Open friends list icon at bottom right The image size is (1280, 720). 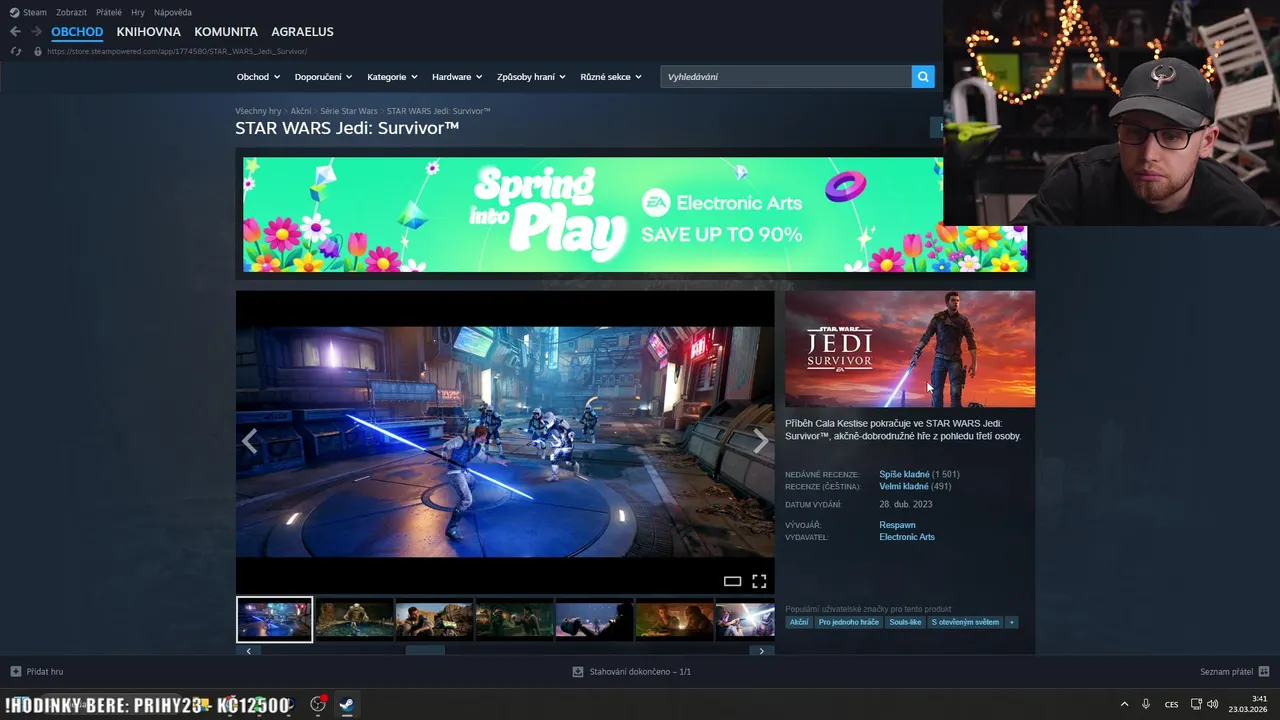1264,671
